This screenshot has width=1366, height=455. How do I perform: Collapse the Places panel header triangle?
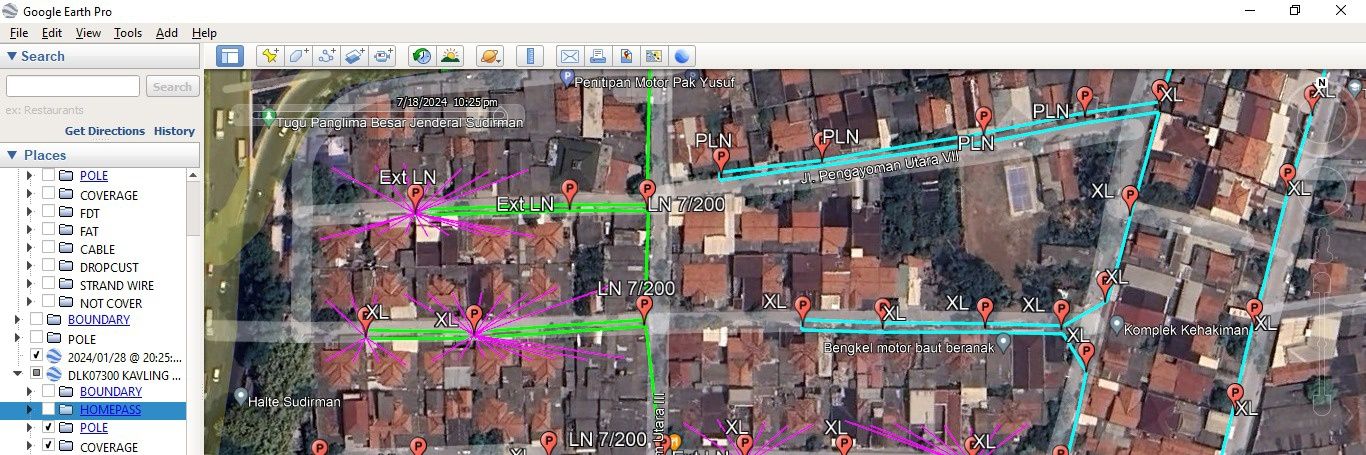pos(12,155)
